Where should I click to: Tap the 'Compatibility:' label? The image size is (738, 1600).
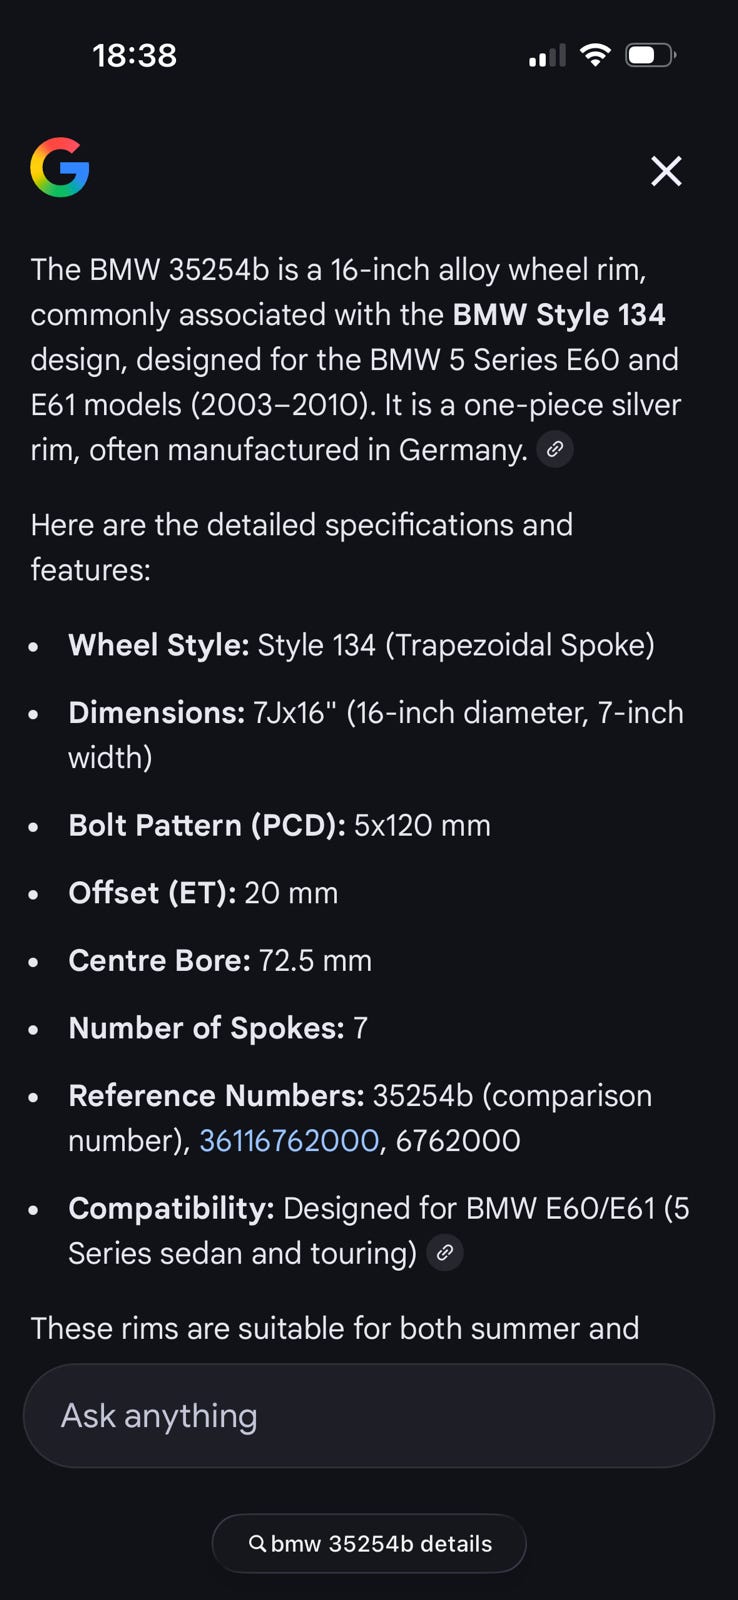click(x=171, y=1209)
